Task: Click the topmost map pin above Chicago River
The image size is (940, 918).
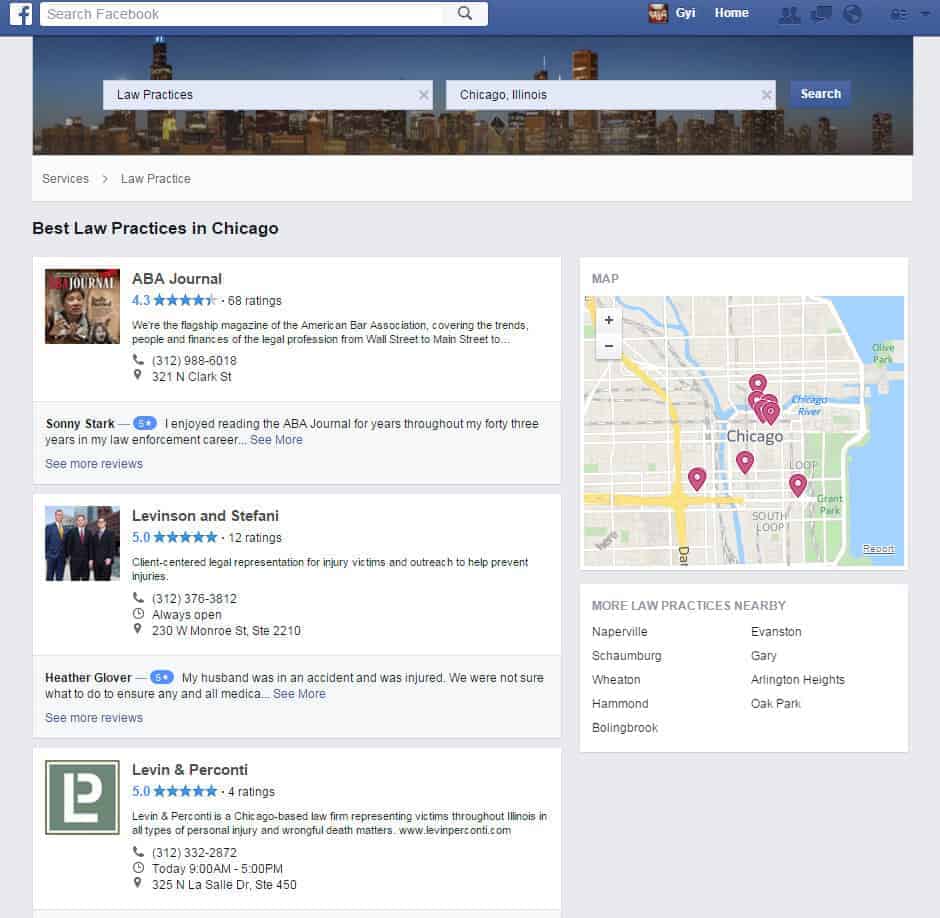Action: tap(758, 384)
